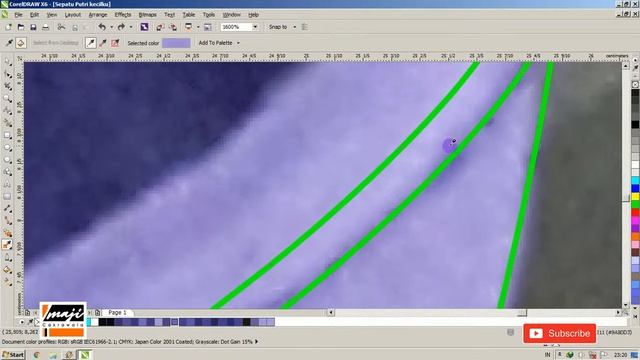Select the Text tool in toolbox
The height and width of the screenshot is (360, 640).
[x=7, y=184]
